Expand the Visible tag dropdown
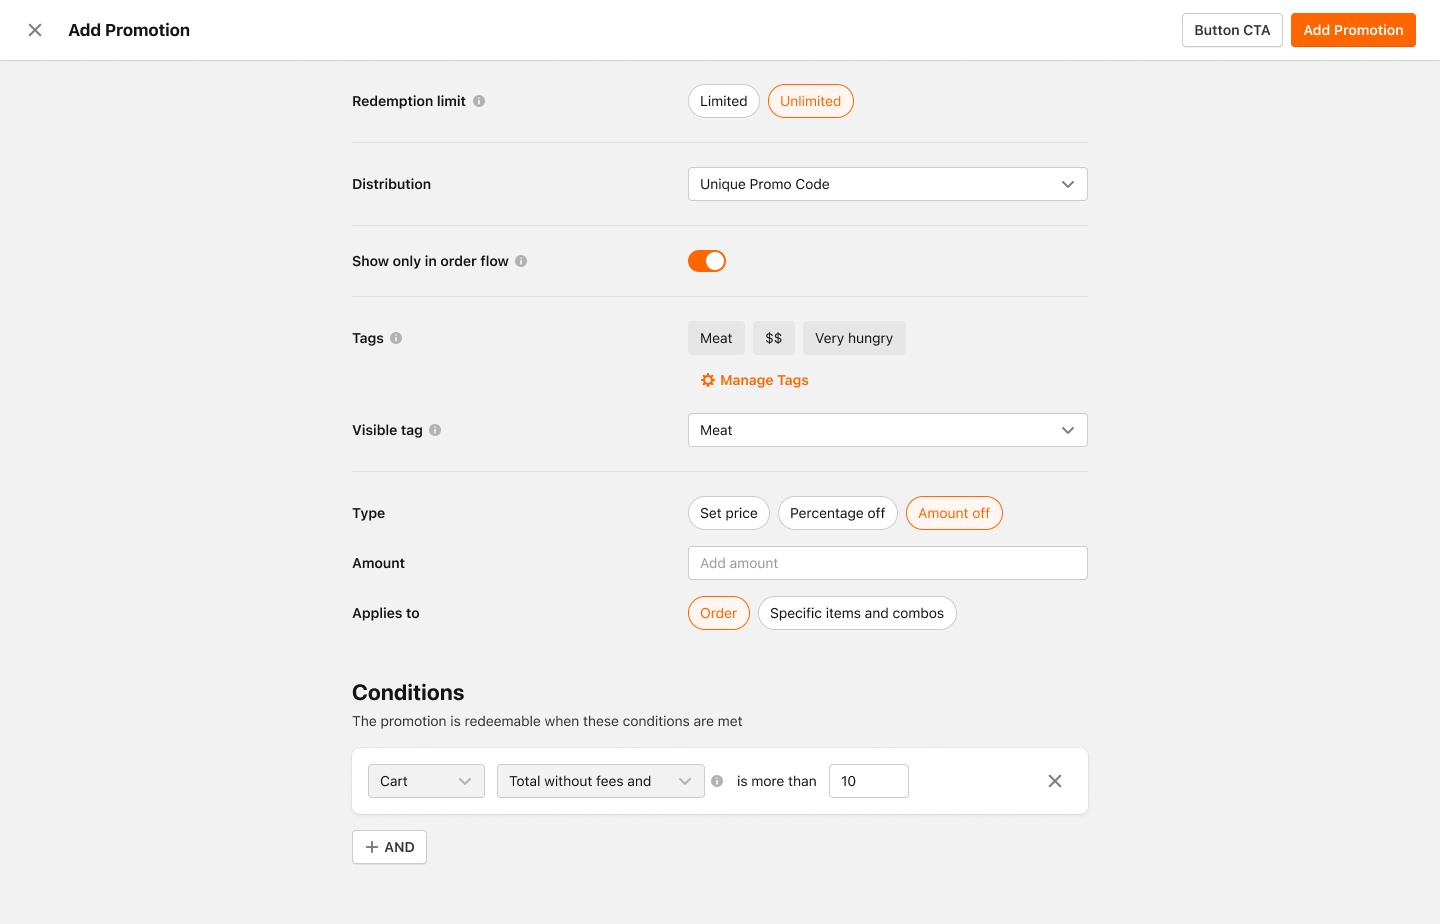The width and height of the screenshot is (1440, 924). pos(887,430)
